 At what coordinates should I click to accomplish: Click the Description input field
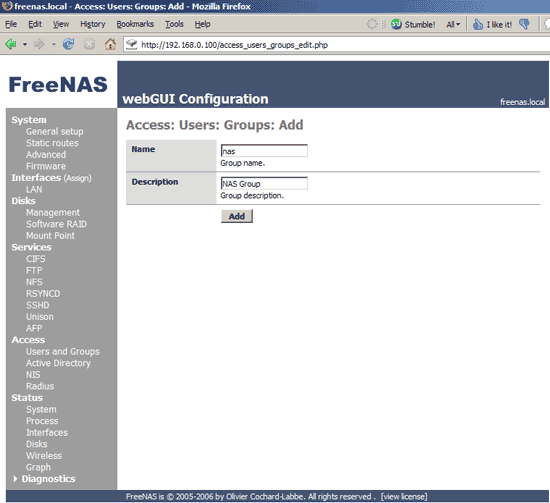point(264,183)
